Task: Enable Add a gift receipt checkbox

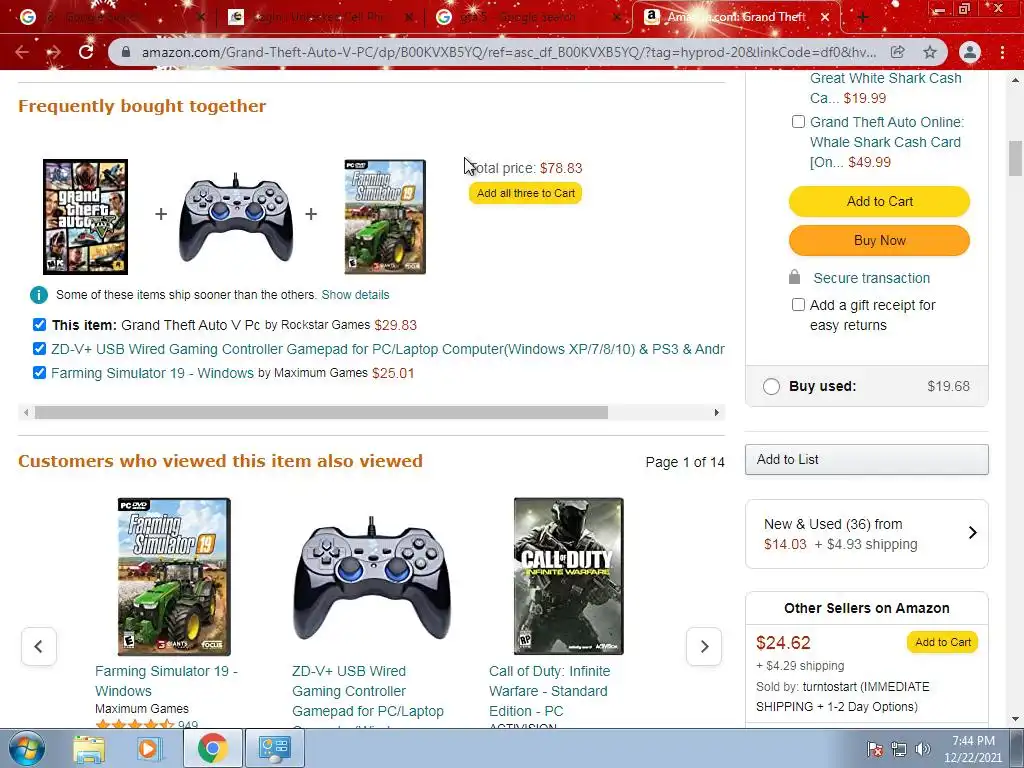Action: click(798, 304)
